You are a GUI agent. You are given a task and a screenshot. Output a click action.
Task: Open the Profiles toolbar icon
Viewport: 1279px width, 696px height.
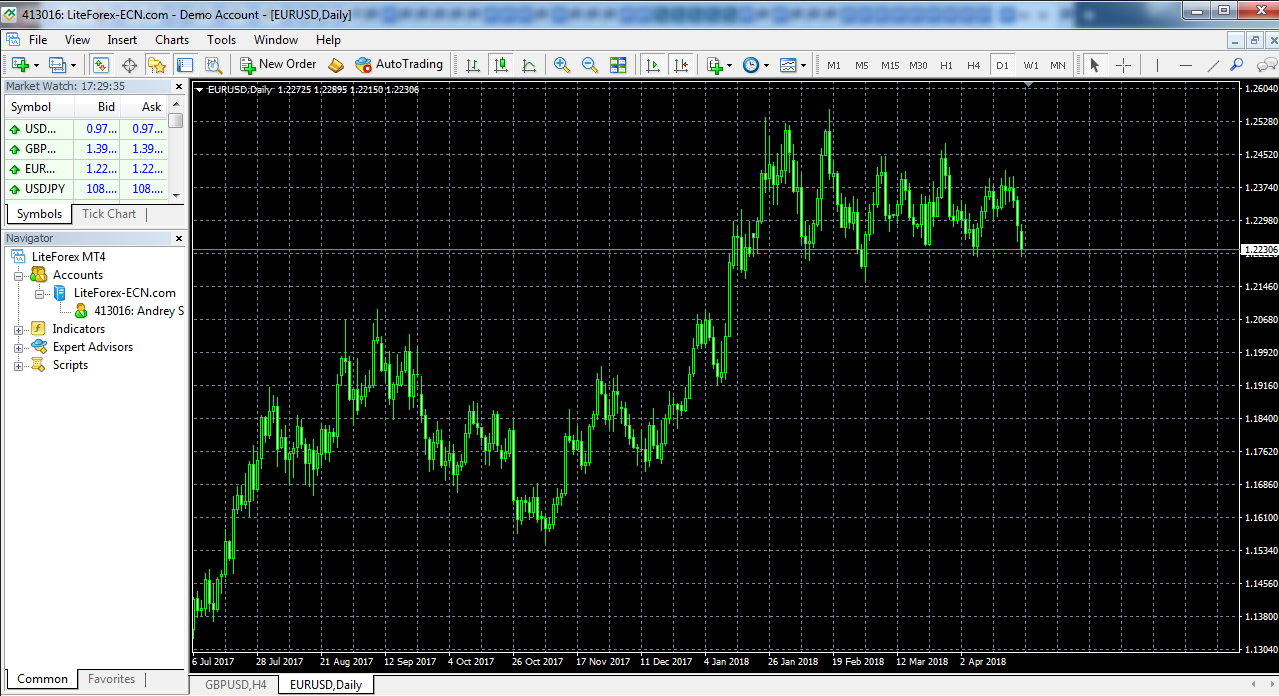click(57, 64)
